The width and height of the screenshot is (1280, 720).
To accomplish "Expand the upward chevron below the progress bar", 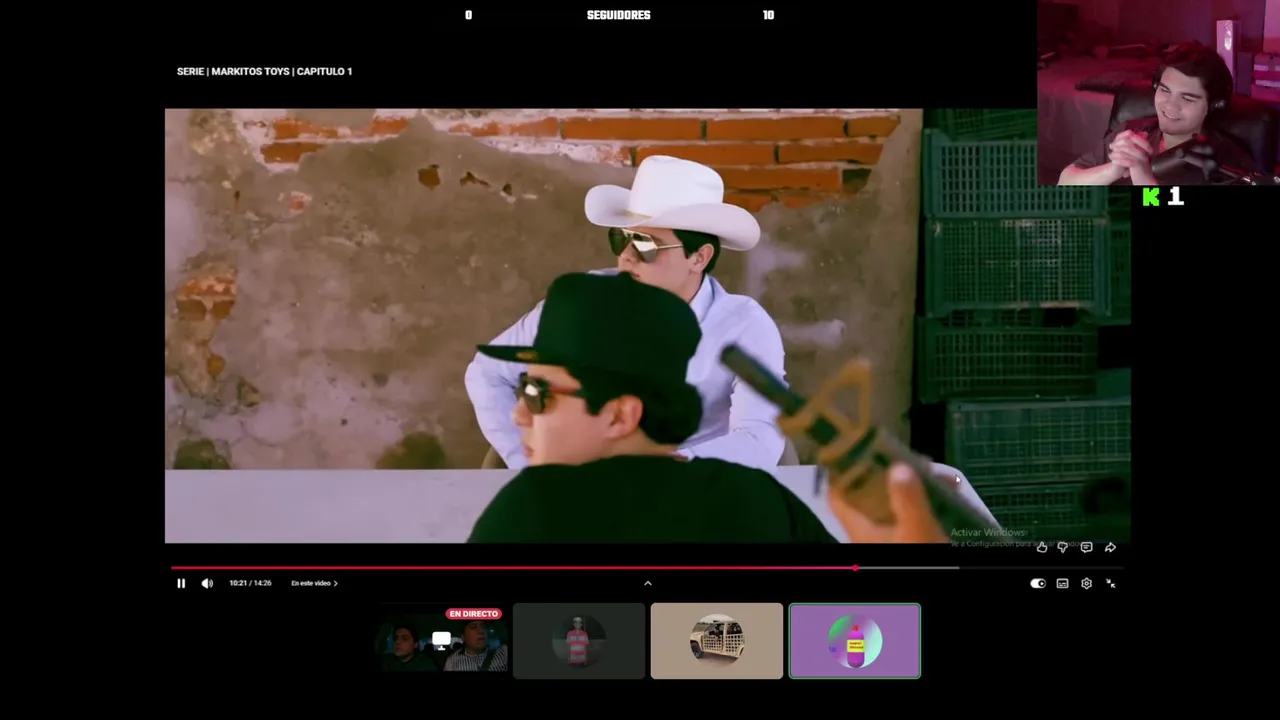I will pyautogui.click(x=647, y=583).
